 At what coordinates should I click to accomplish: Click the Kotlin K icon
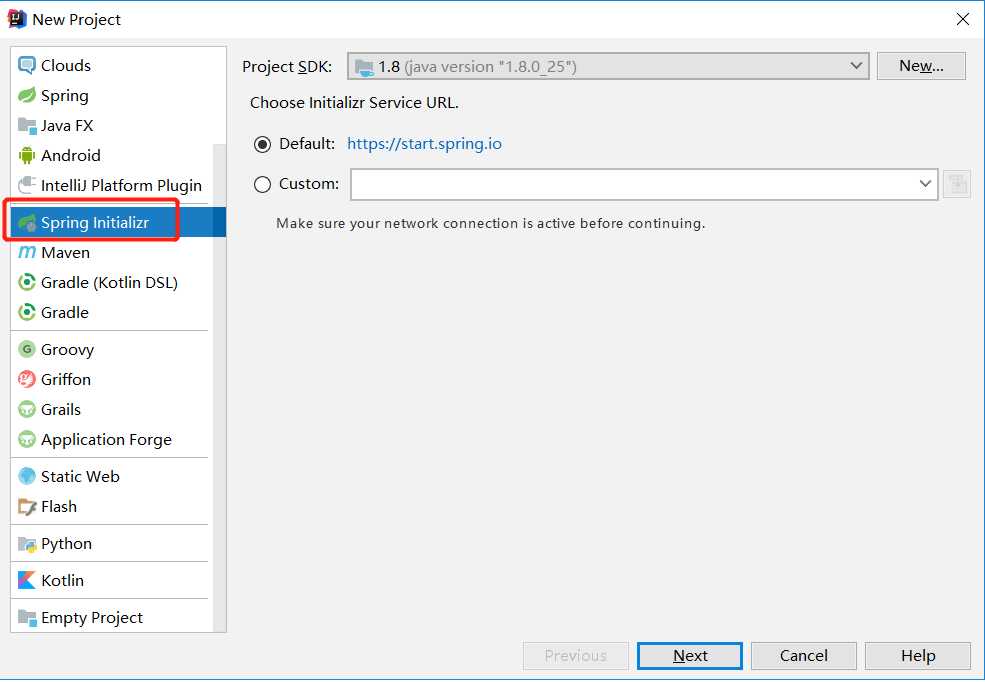coord(26,580)
